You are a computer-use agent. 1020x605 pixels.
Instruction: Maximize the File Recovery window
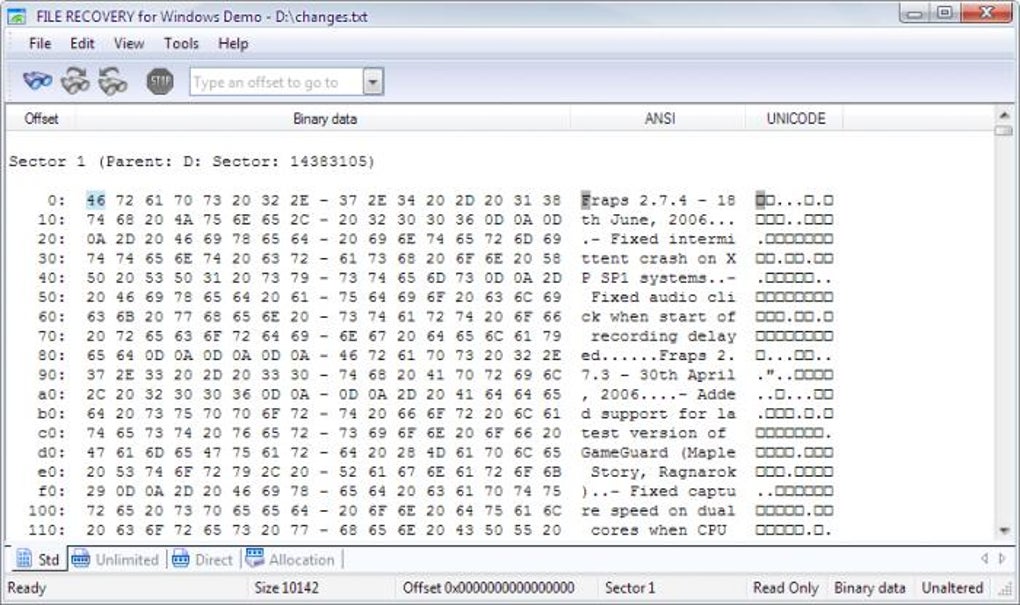pos(945,13)
